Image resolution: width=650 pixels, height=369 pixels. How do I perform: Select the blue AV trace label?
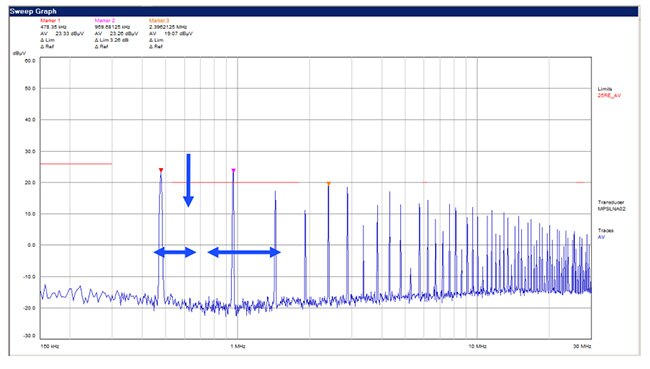tap(601, 237)
